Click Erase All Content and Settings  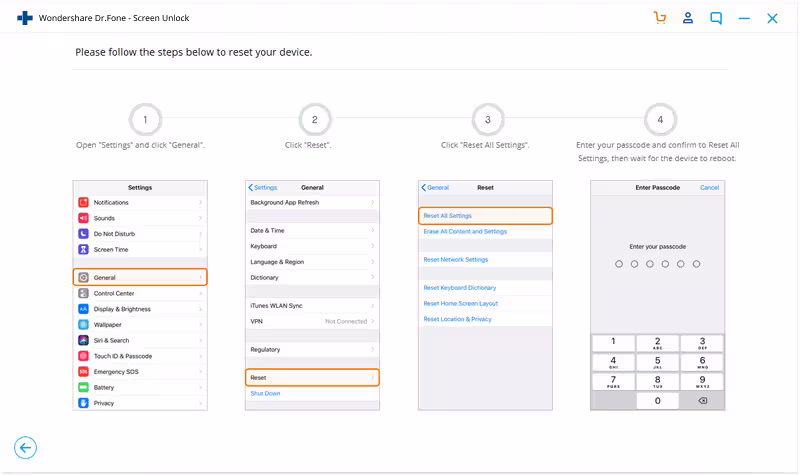(x=465, y=232)
